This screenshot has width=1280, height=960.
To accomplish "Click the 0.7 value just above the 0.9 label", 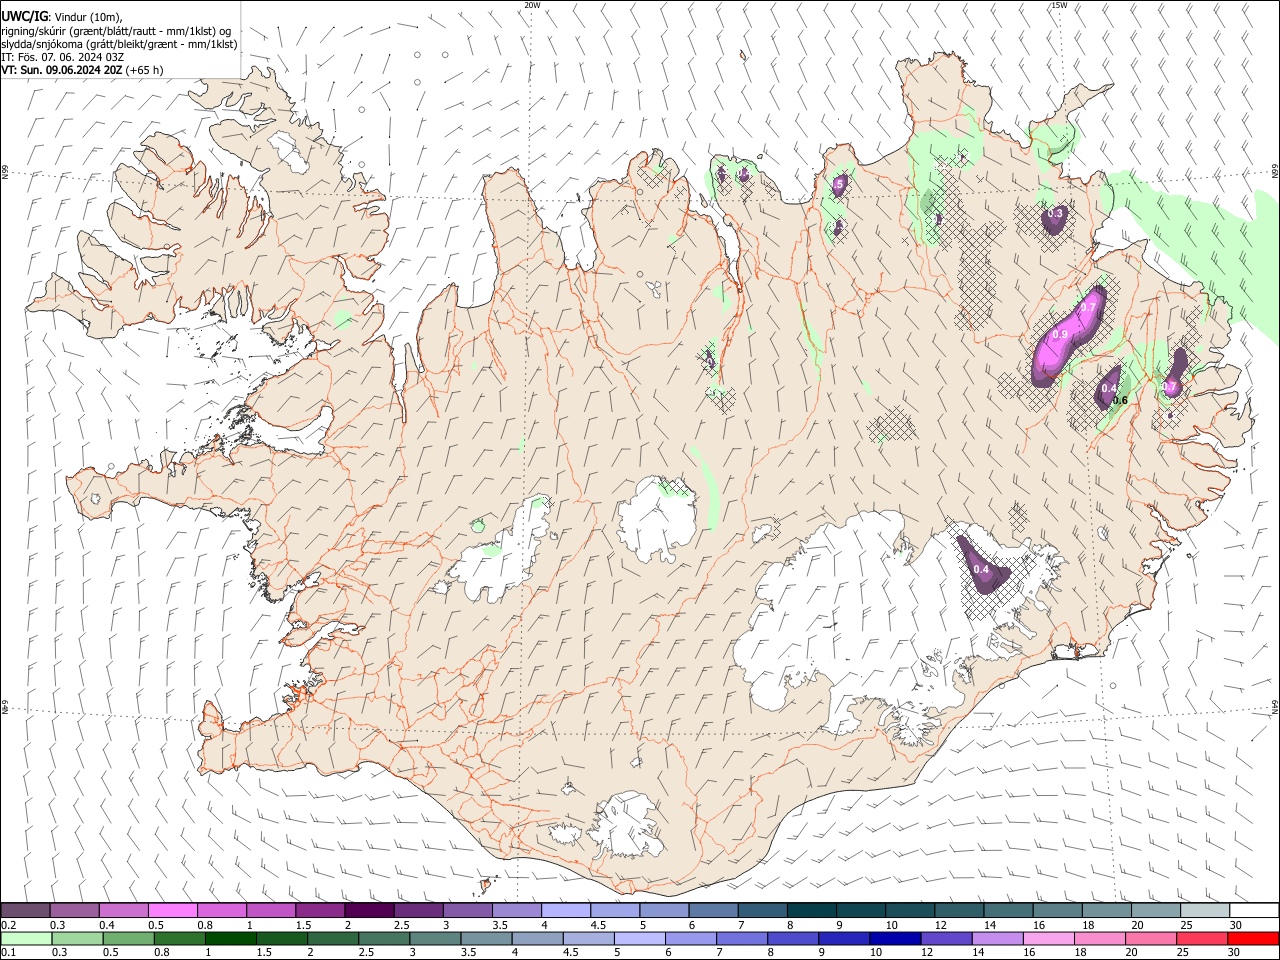I will pyautogui.click(x=1088, y=306).
